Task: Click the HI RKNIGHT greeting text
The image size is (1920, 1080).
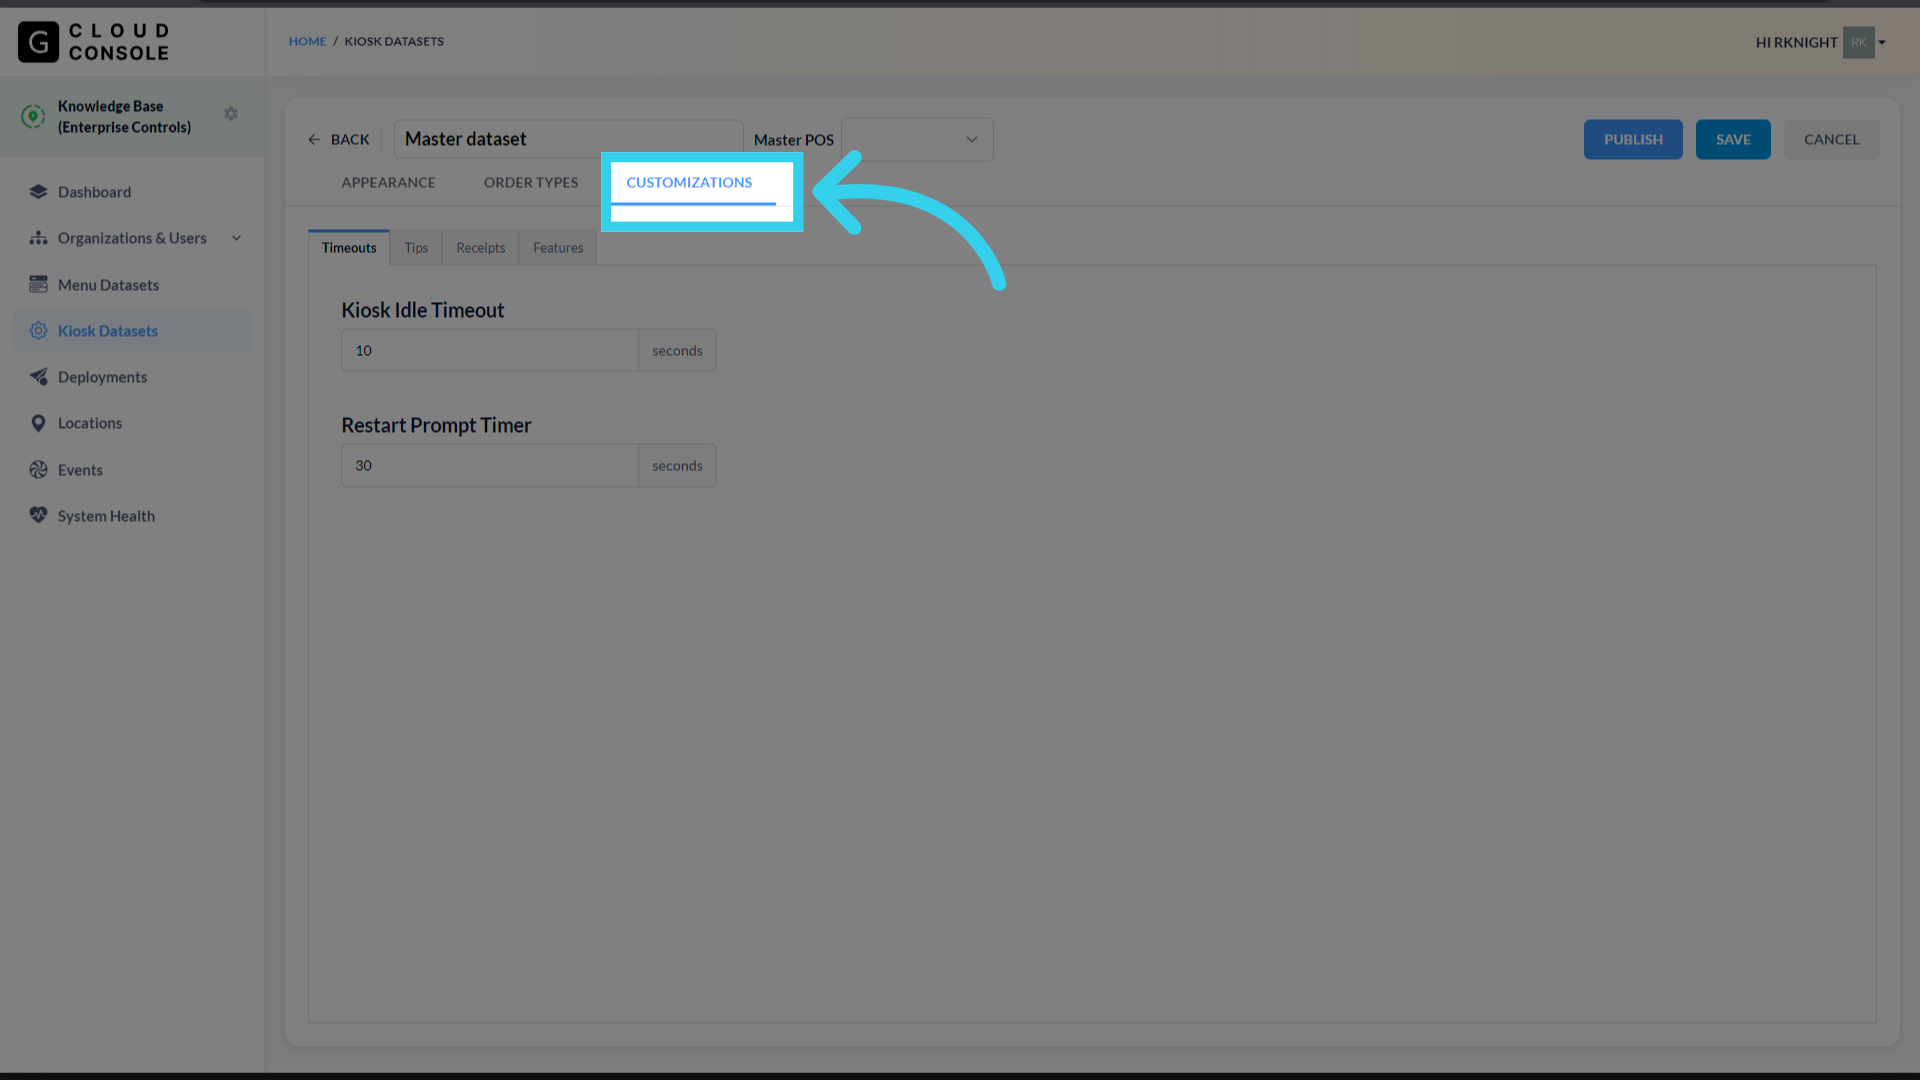Action: pyautogui.click(x=1796, y=42)
